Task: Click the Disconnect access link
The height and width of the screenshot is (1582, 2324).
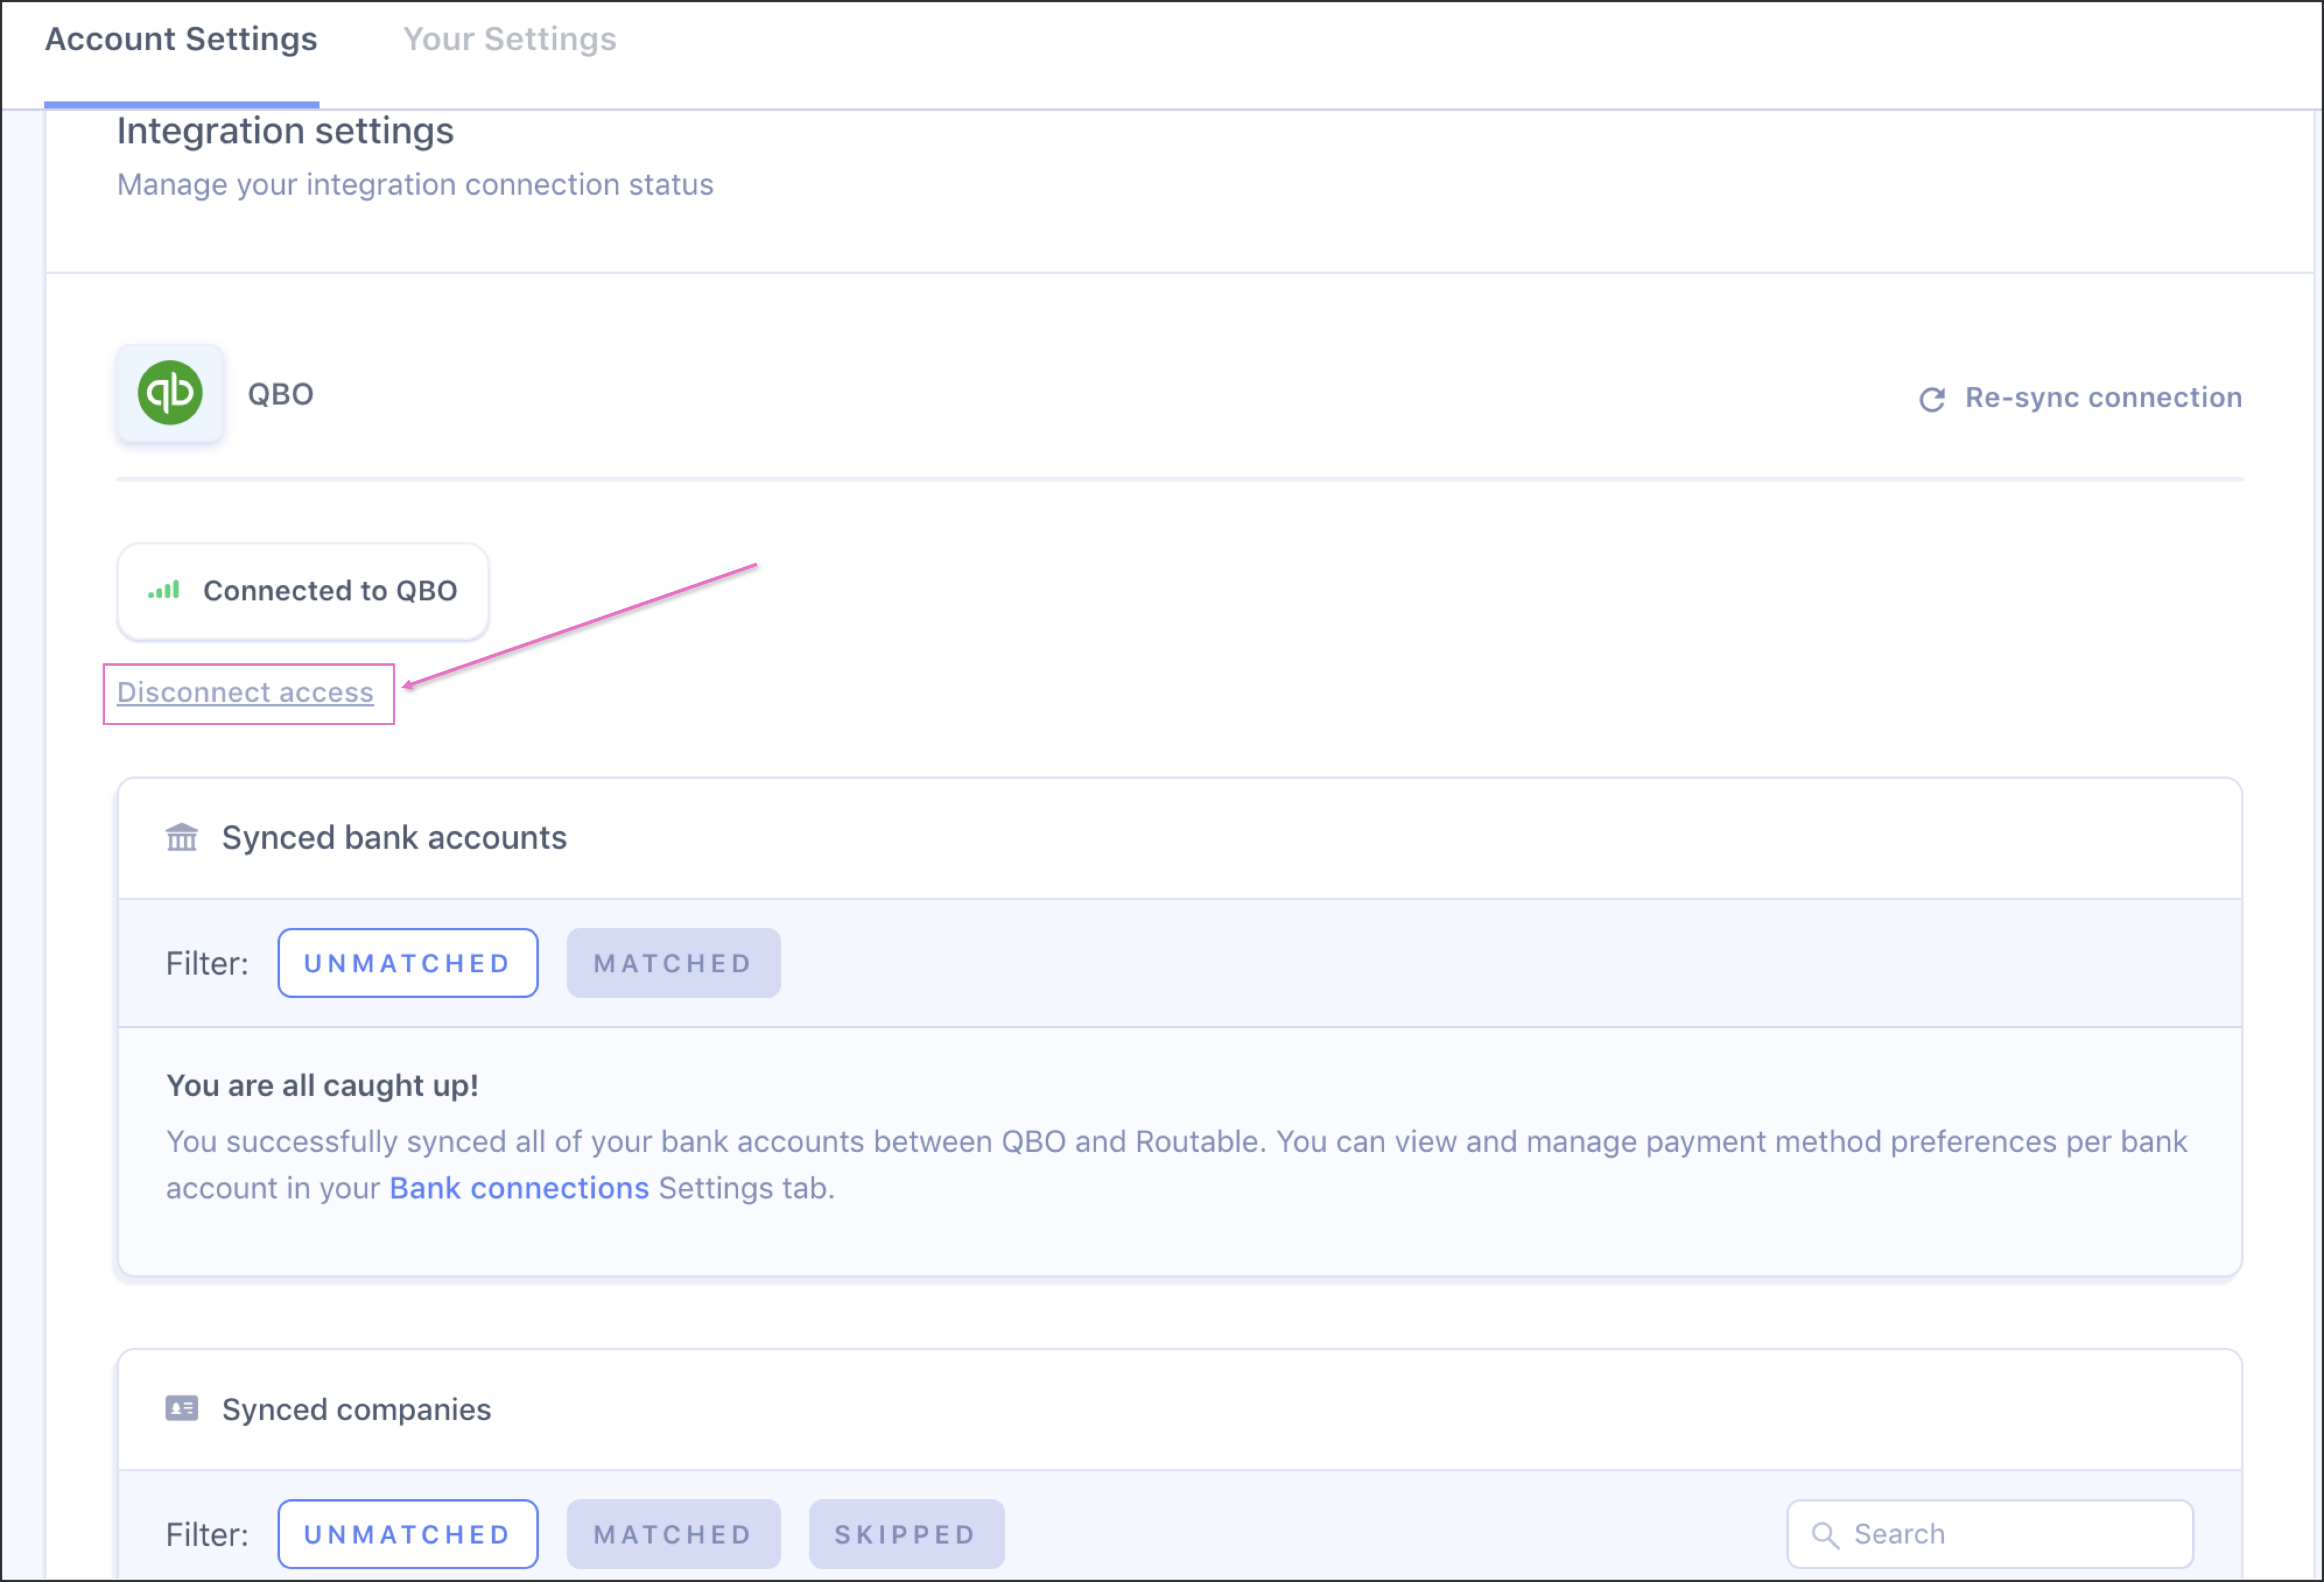Action: 245,692
